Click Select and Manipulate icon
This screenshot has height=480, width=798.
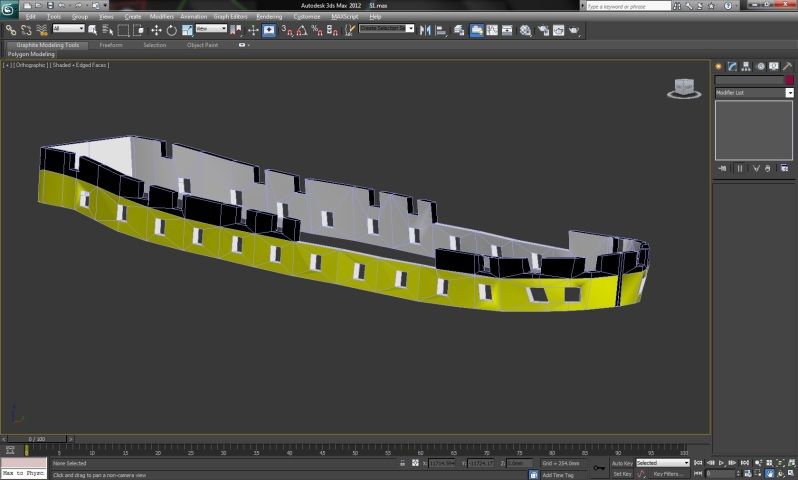tap(253, 31)
